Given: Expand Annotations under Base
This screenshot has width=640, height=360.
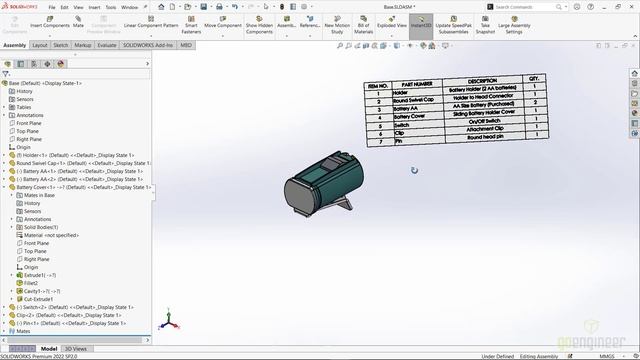Looking at the screenshot, I should (4, 116).
